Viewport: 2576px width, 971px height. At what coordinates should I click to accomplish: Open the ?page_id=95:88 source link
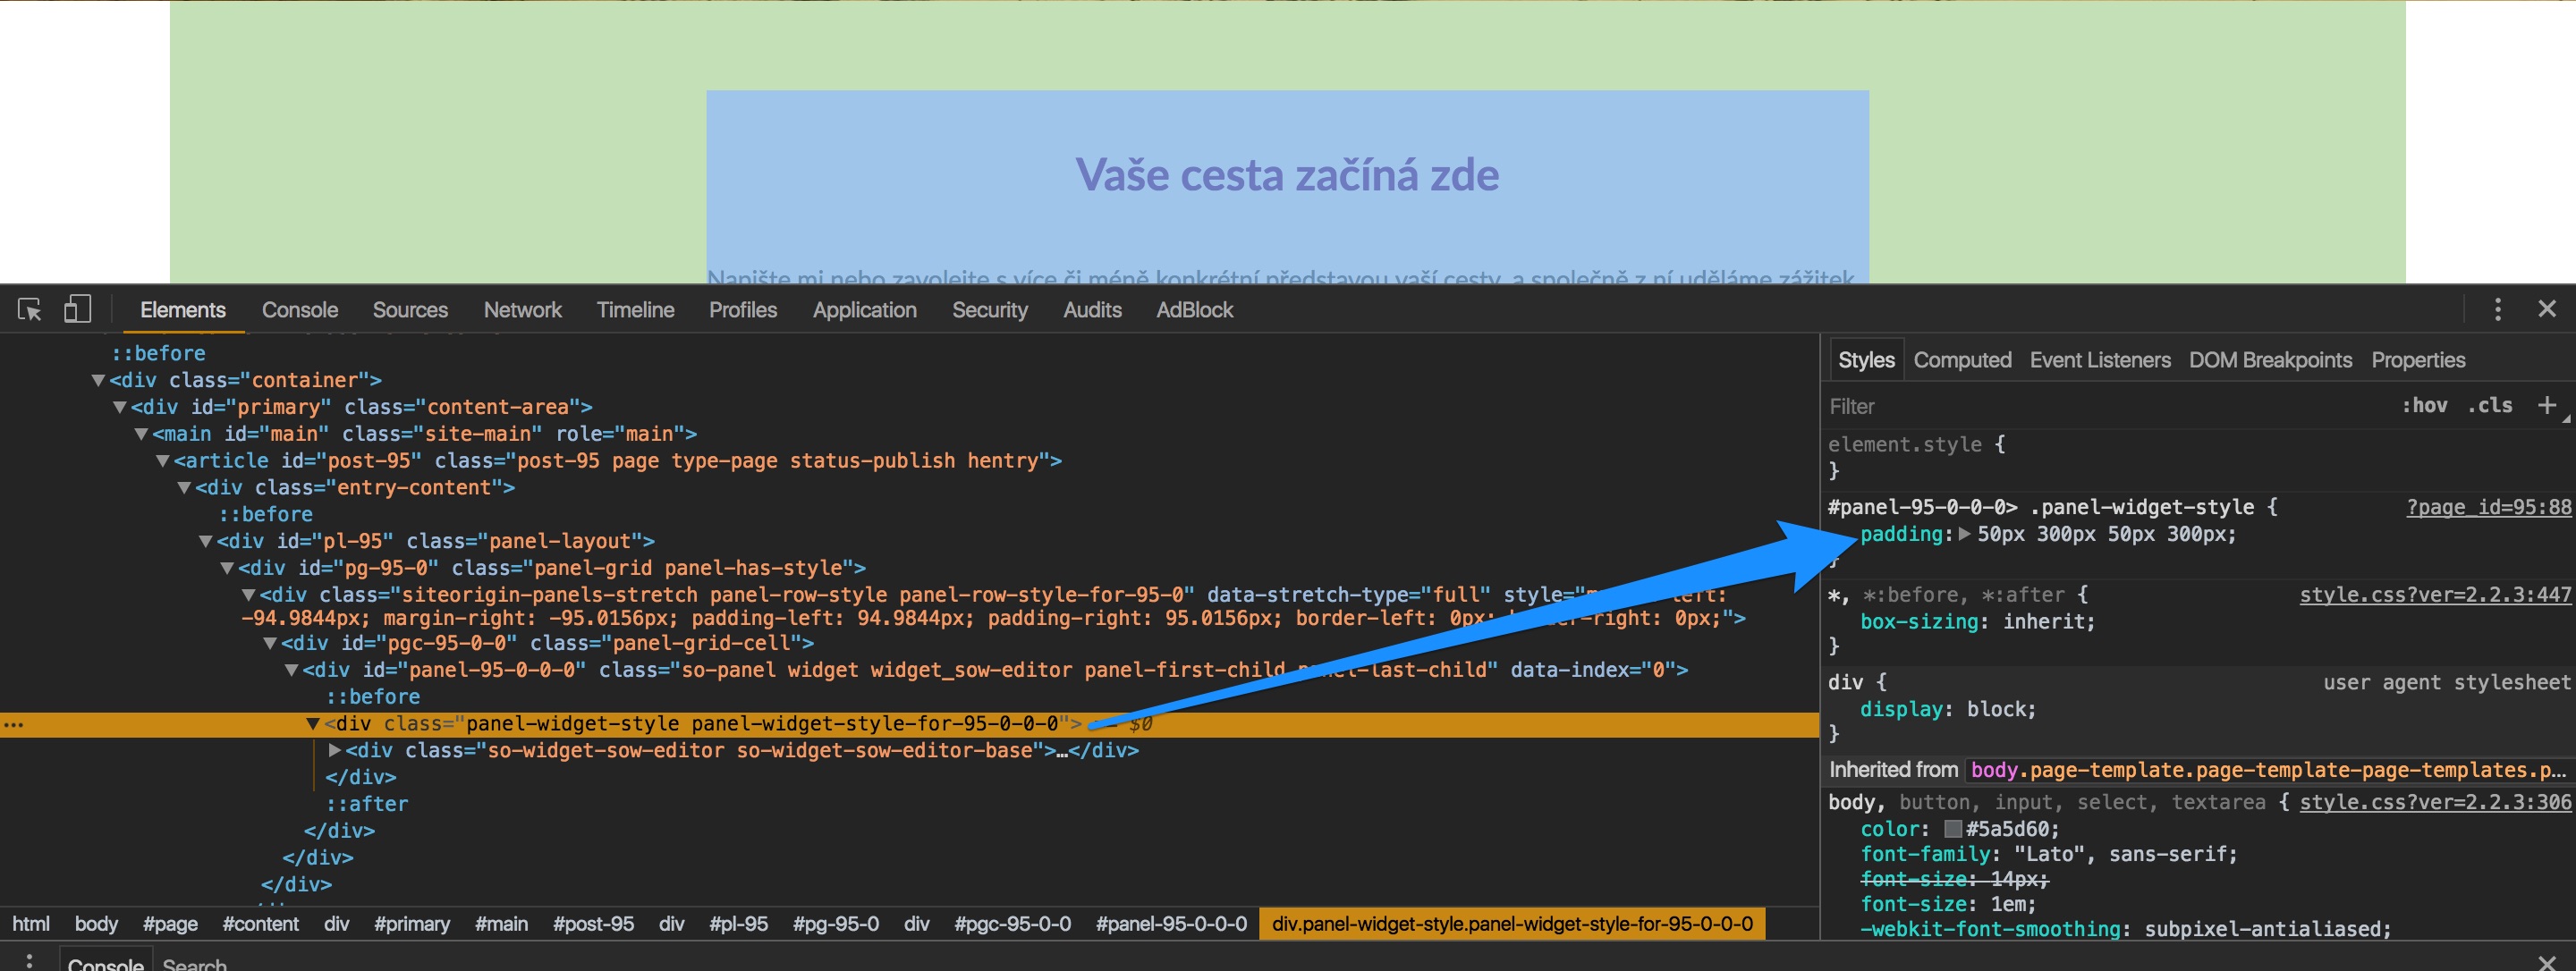click(2487, 507)
